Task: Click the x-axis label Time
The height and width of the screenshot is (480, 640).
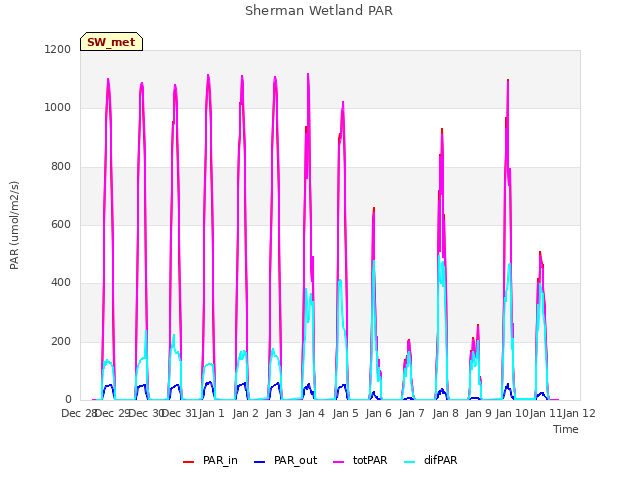Action: (x=566, y=429)
